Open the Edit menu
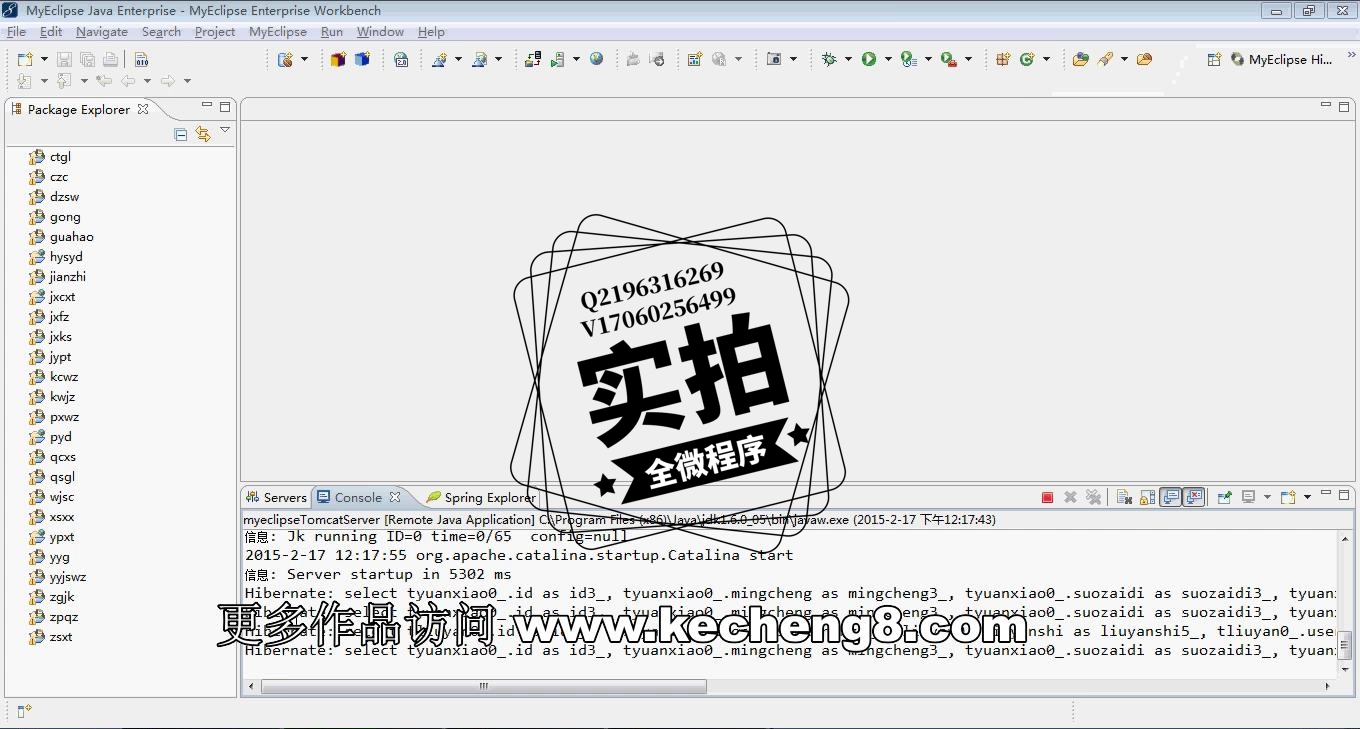Image resolution: width=1360 pixels, height=729 pixels. pos(51,32)
